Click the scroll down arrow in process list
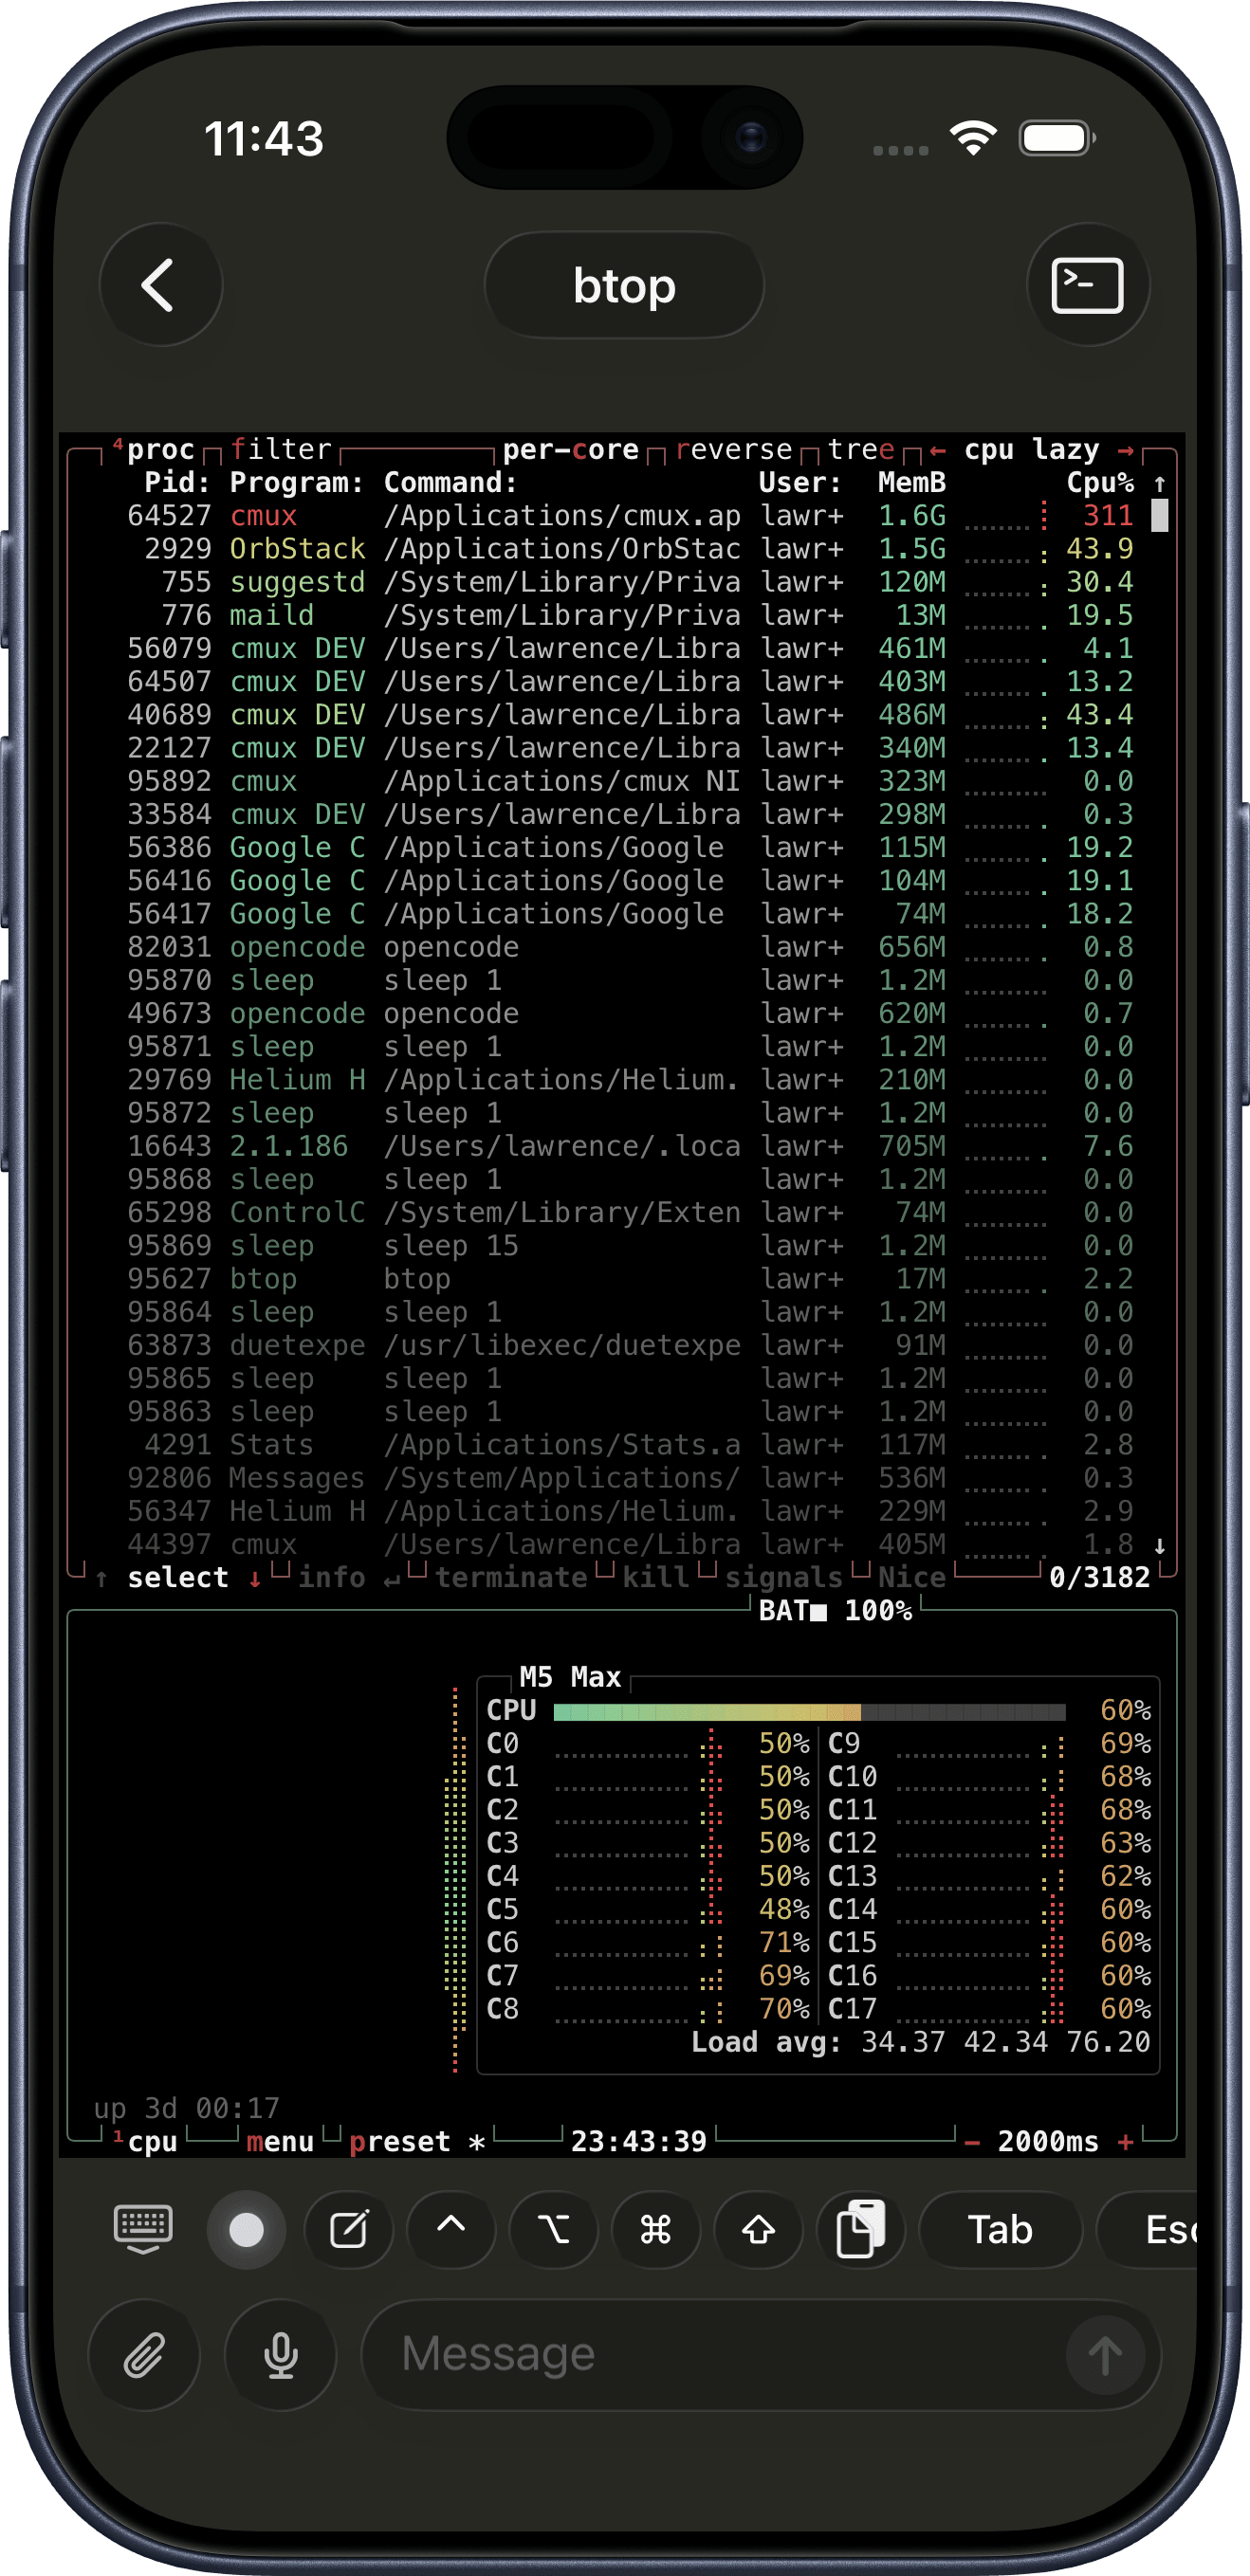The image size is (1250, 2576). point(1160,1546)
